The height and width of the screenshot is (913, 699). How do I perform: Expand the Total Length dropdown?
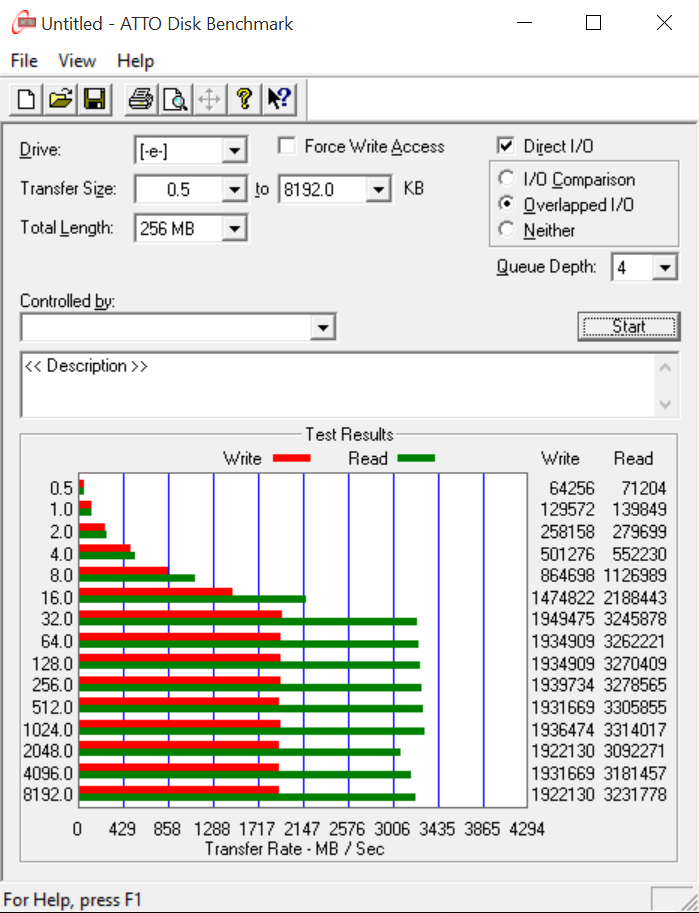(234, 229)
